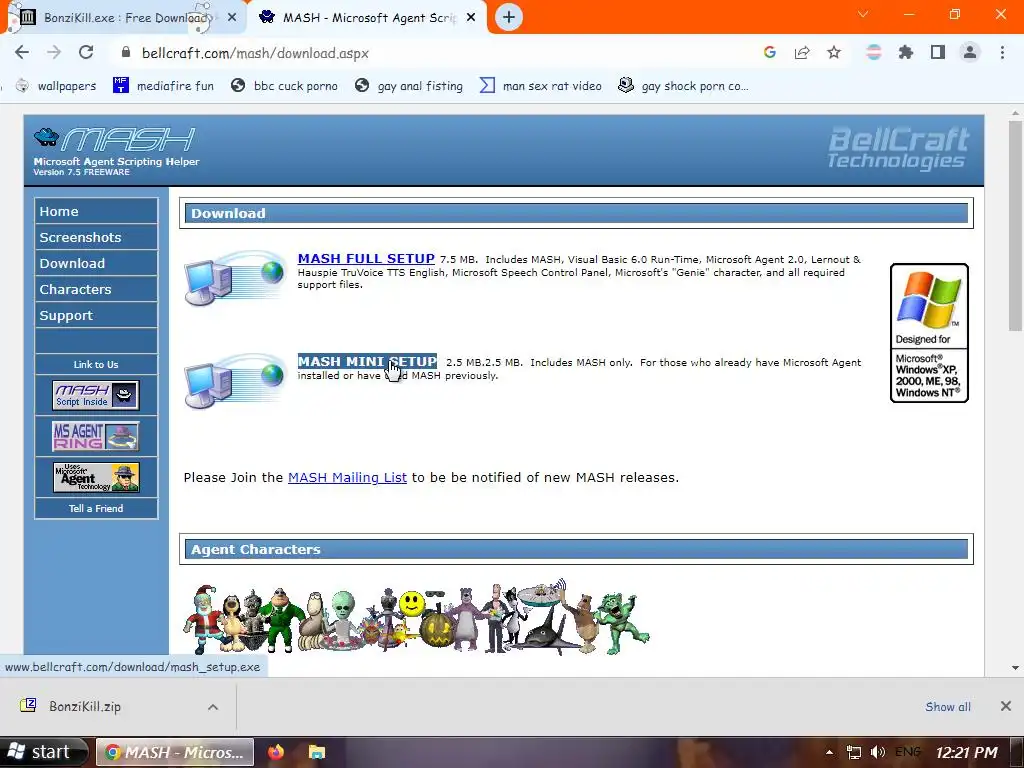Open the Chrome profile avatar menu
This screenshot has width=1024, height=768.
(970, 53)
